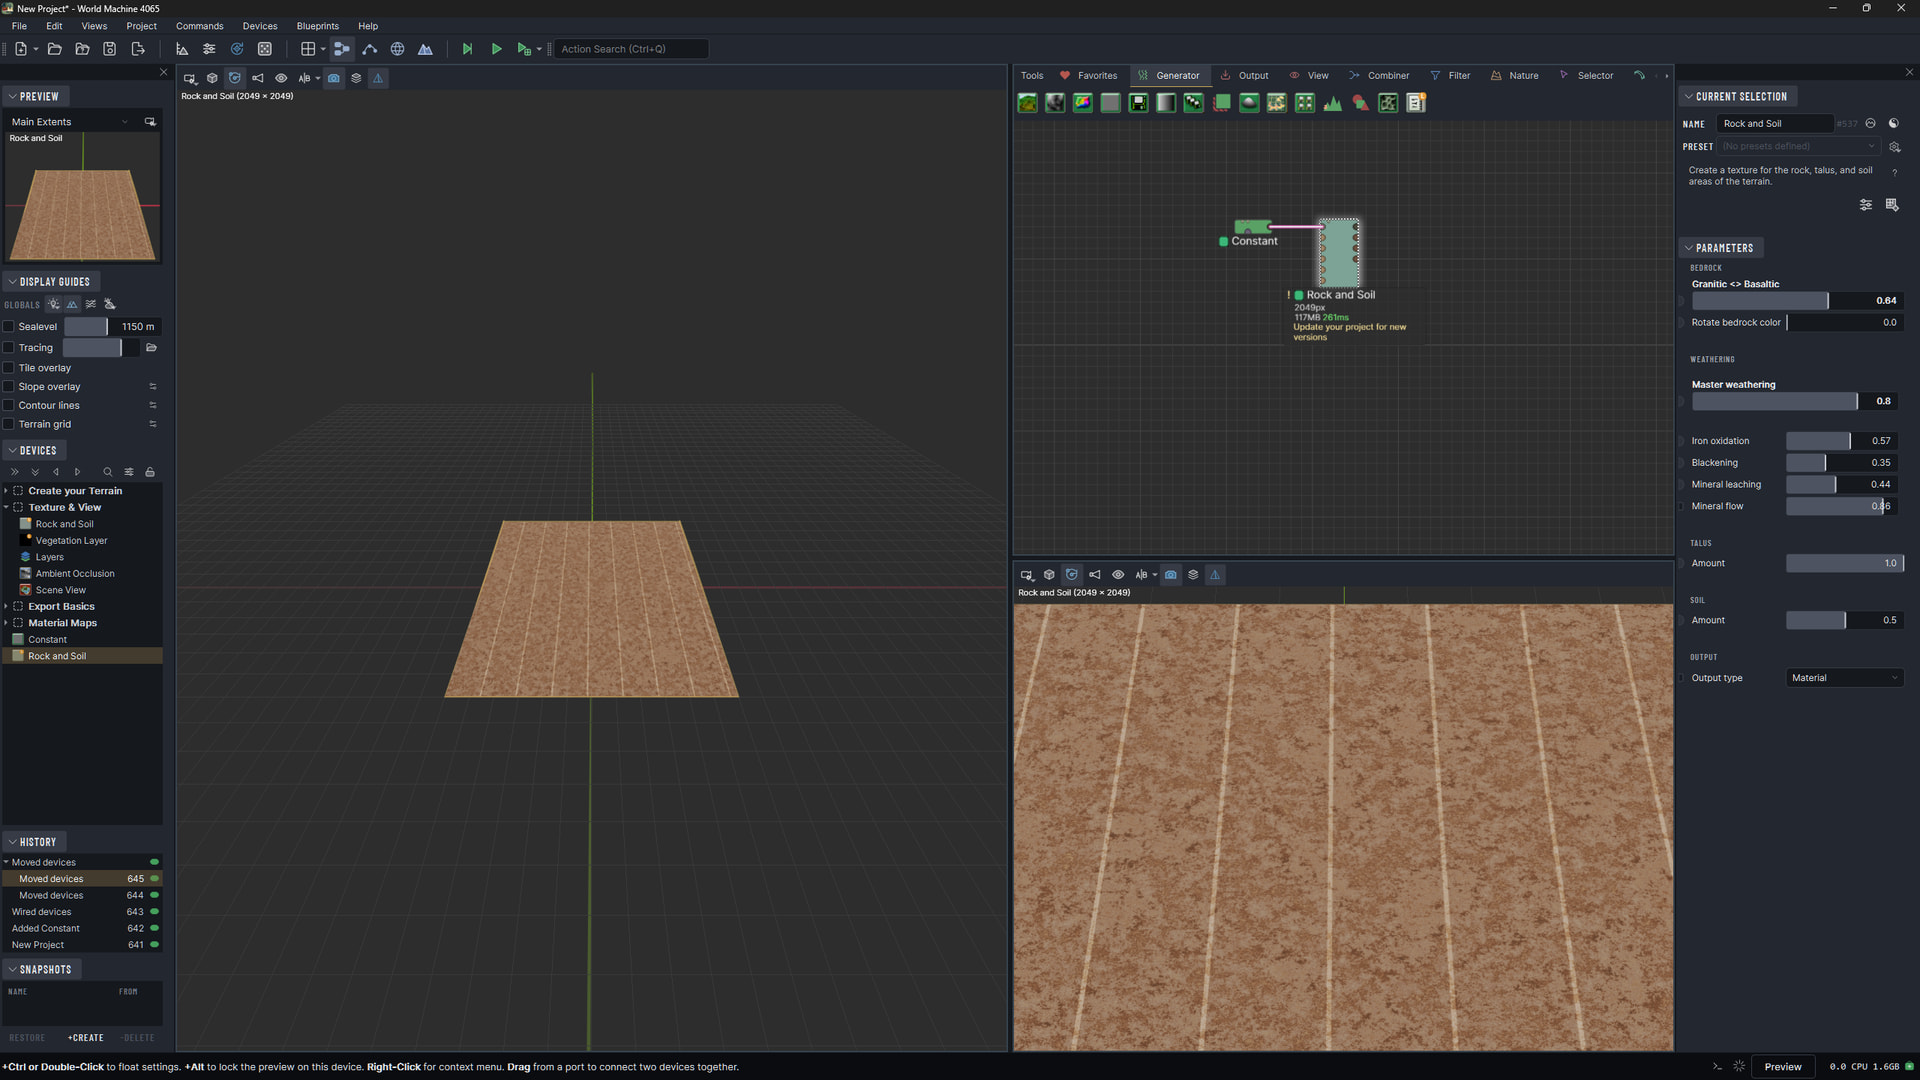
Task: Click the Action Search input field
Action: (632, 49)
